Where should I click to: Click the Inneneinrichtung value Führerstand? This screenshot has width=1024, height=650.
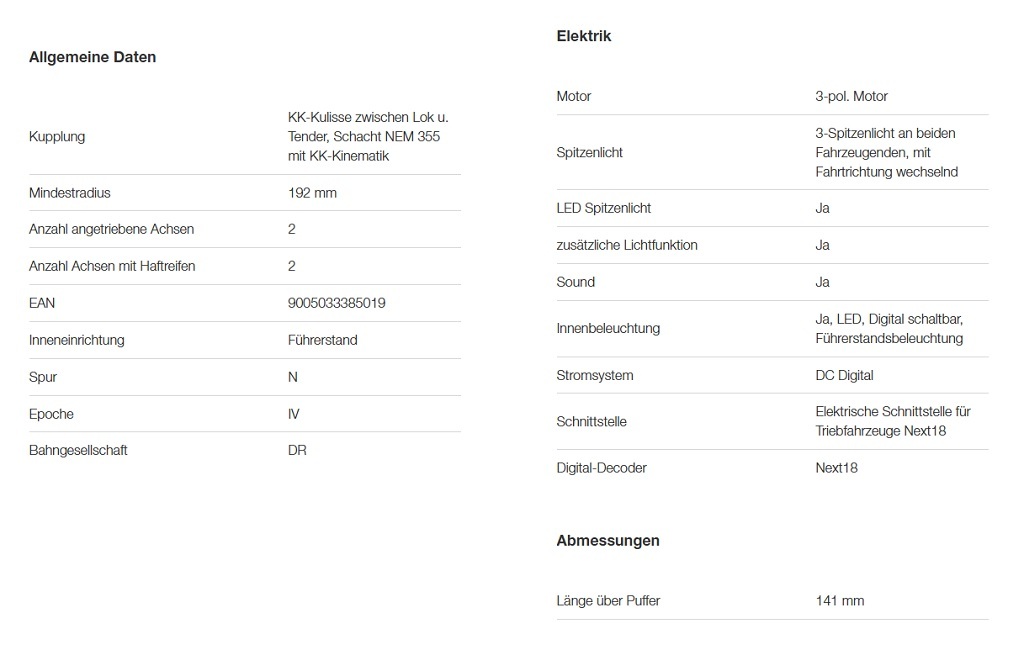tap(323, 340)
